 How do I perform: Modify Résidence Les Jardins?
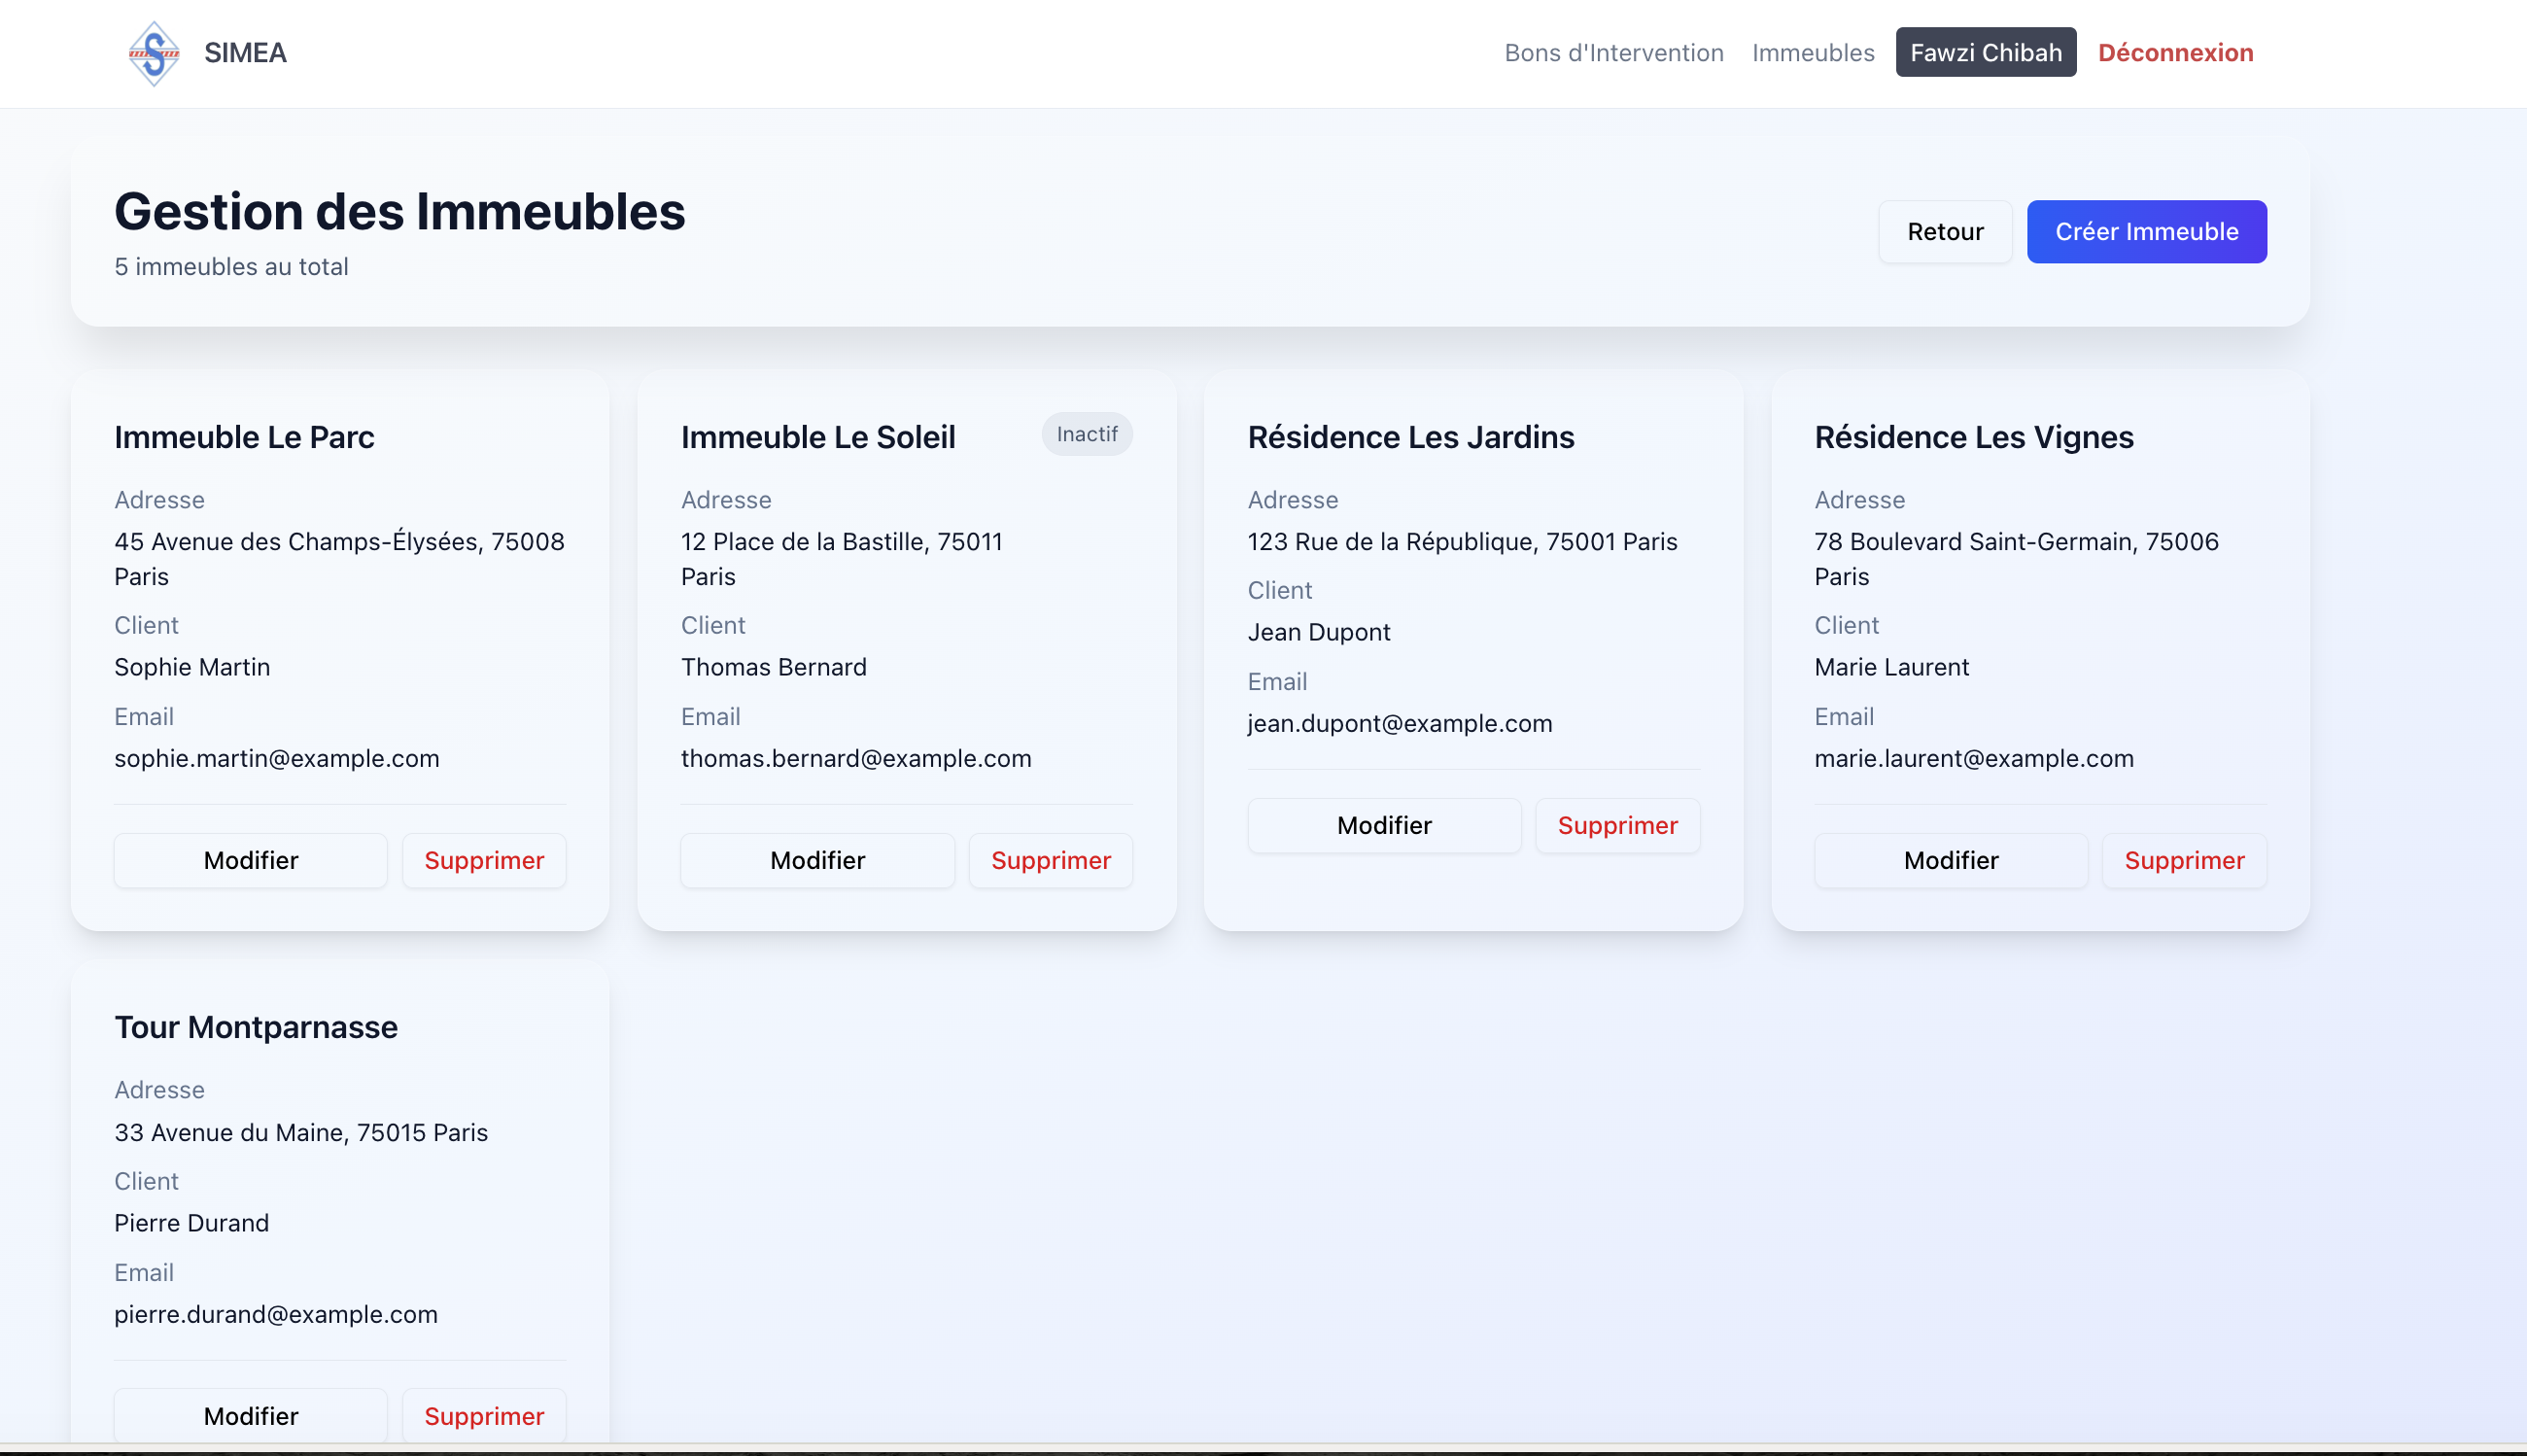coord(1384,825)
